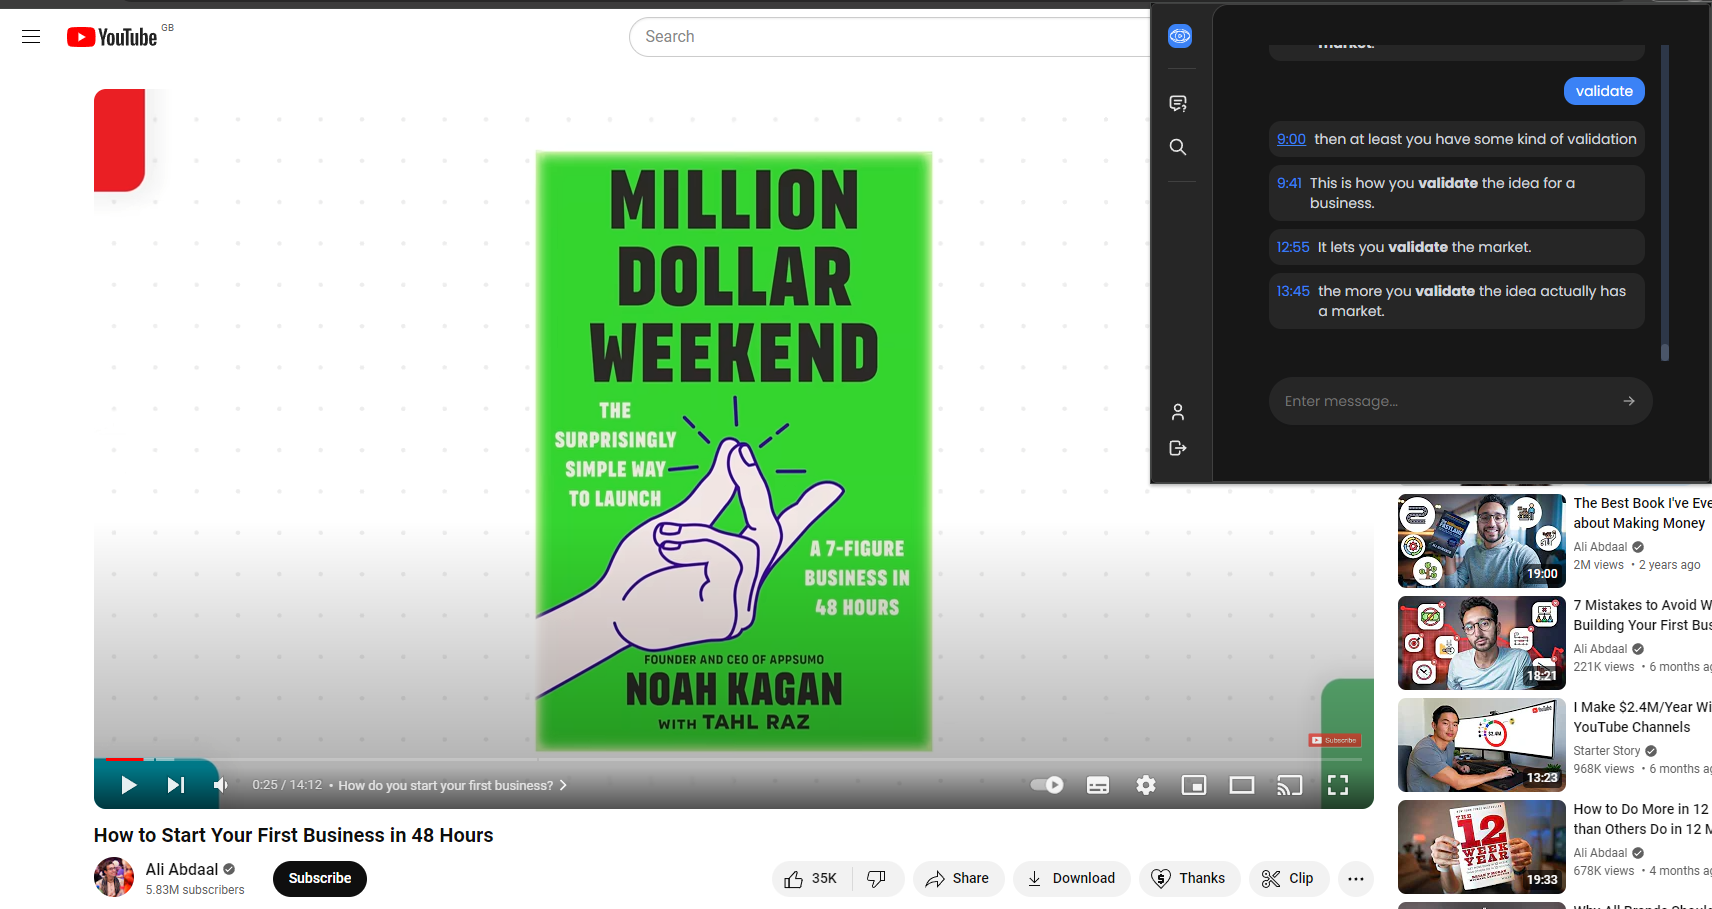Click the blue 'validate' message bubble
The height and width of the screenshot is (909, 1712).
[1604, 91]
